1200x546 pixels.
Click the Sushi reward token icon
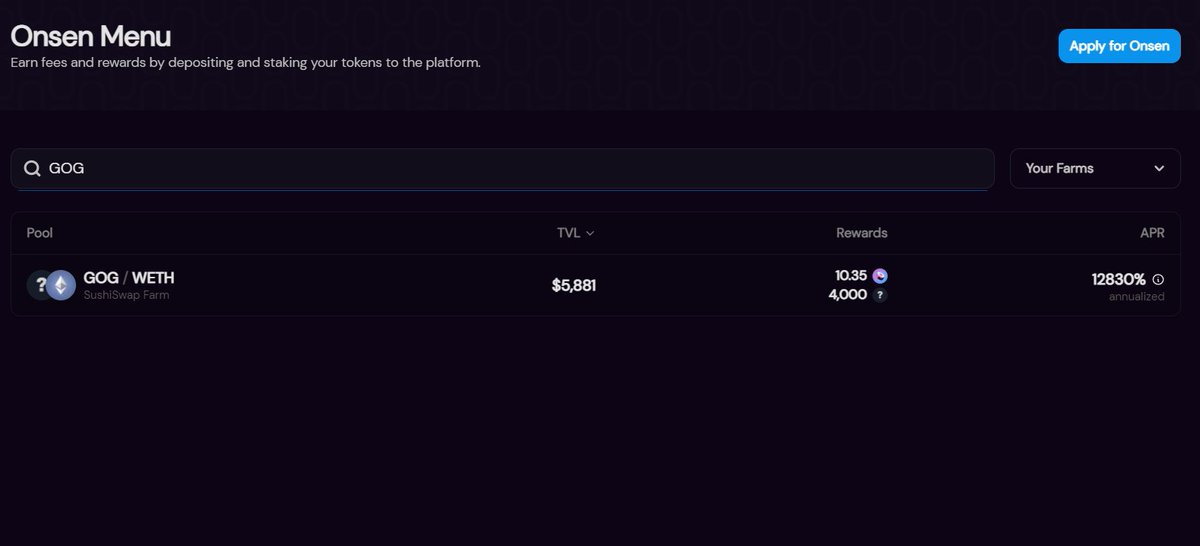880,276
